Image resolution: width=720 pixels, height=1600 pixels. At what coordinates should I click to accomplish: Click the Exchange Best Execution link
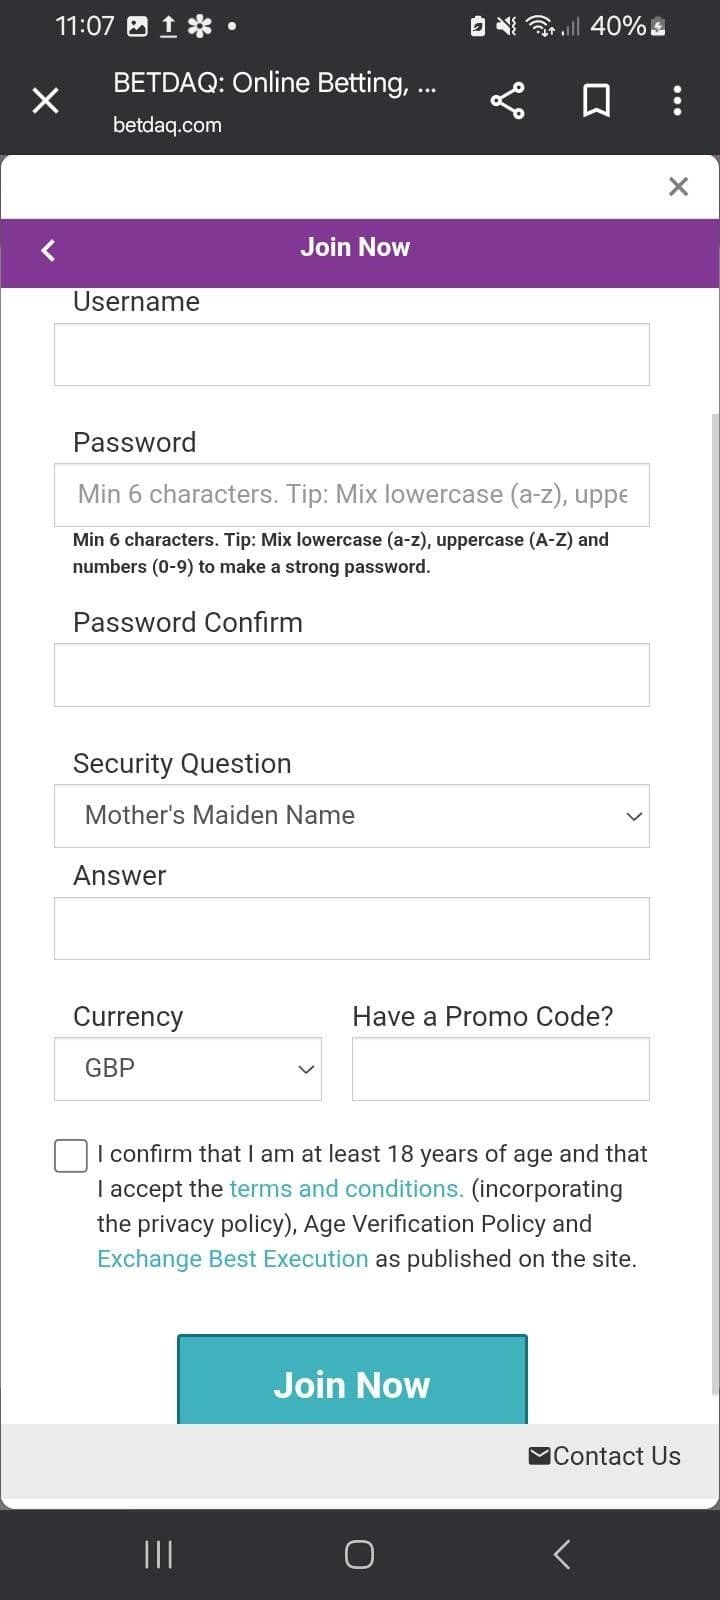232,1258
